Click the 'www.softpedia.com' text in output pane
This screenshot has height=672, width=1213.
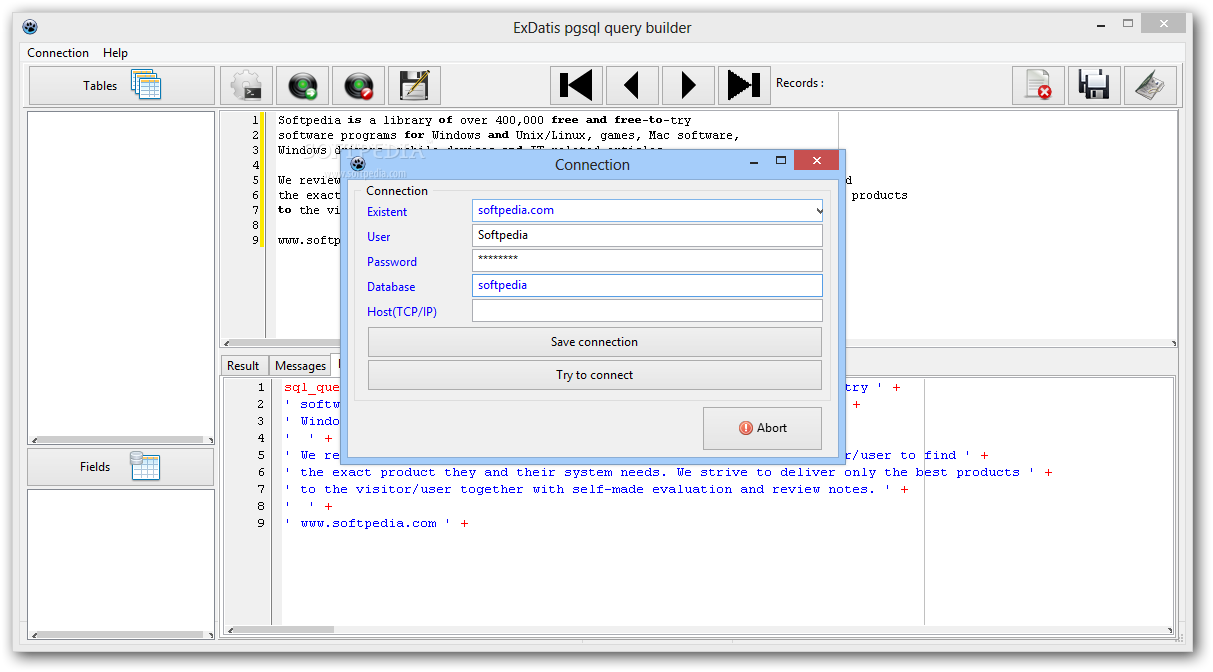[x=368, y=523]
